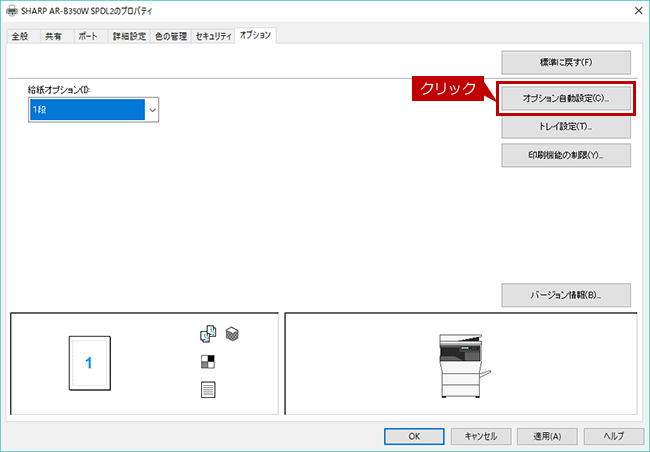Select the 1段 value in combo box

point(87,110)
